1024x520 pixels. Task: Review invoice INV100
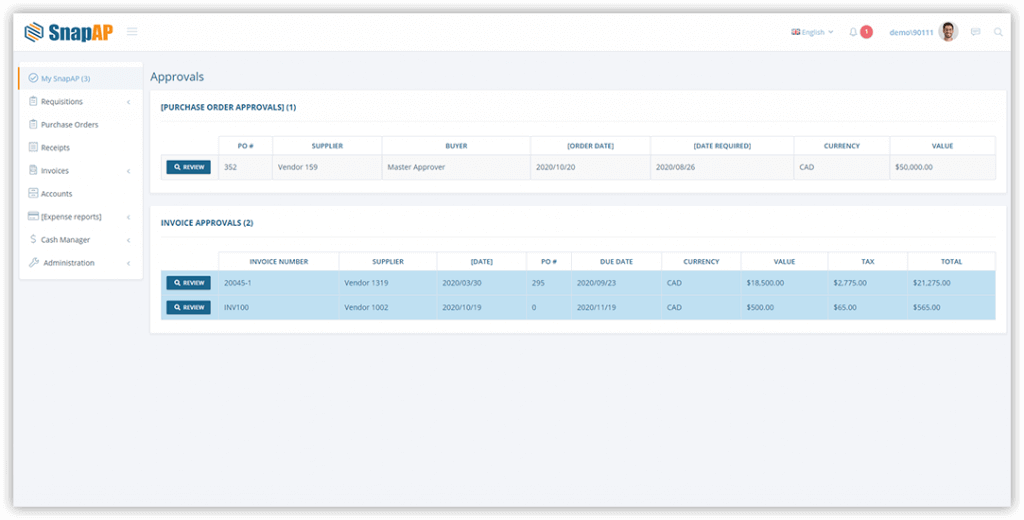coord(189,307)
